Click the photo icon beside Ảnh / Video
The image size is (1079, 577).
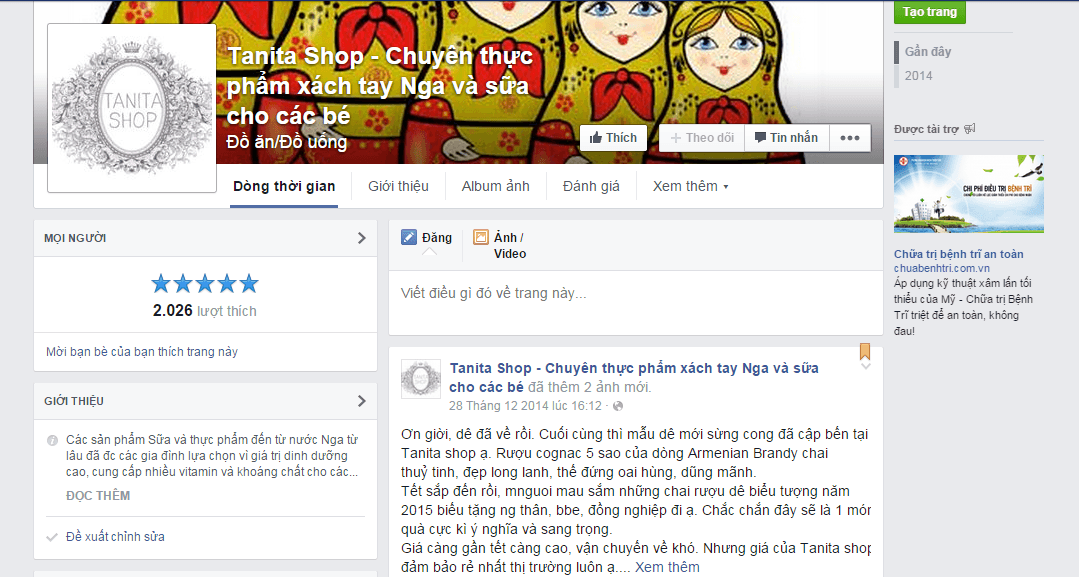click(480, 238)
